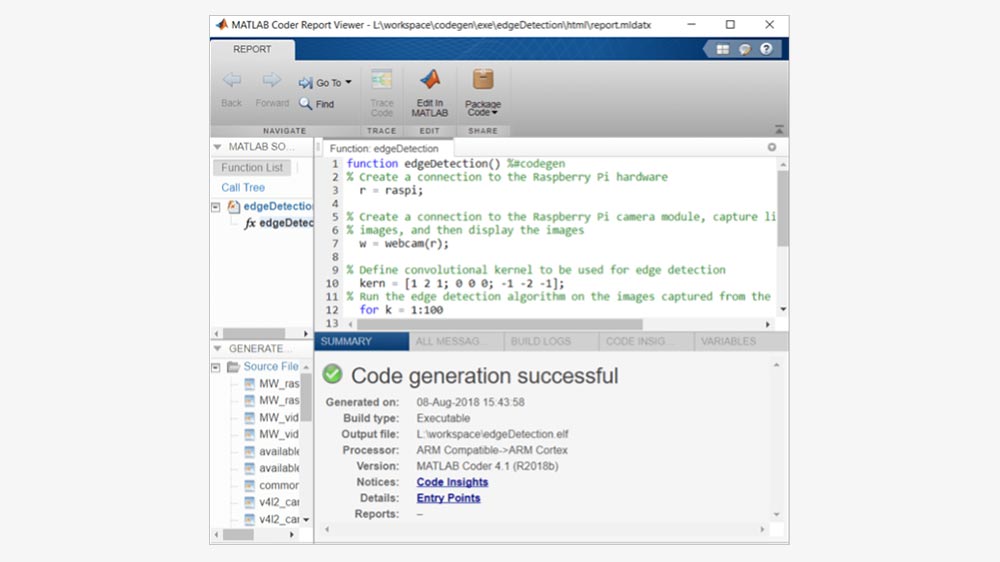This screenshot has width=1000, height=562.
Task: Switch to Call Tree view
Action: pos(243,187)
